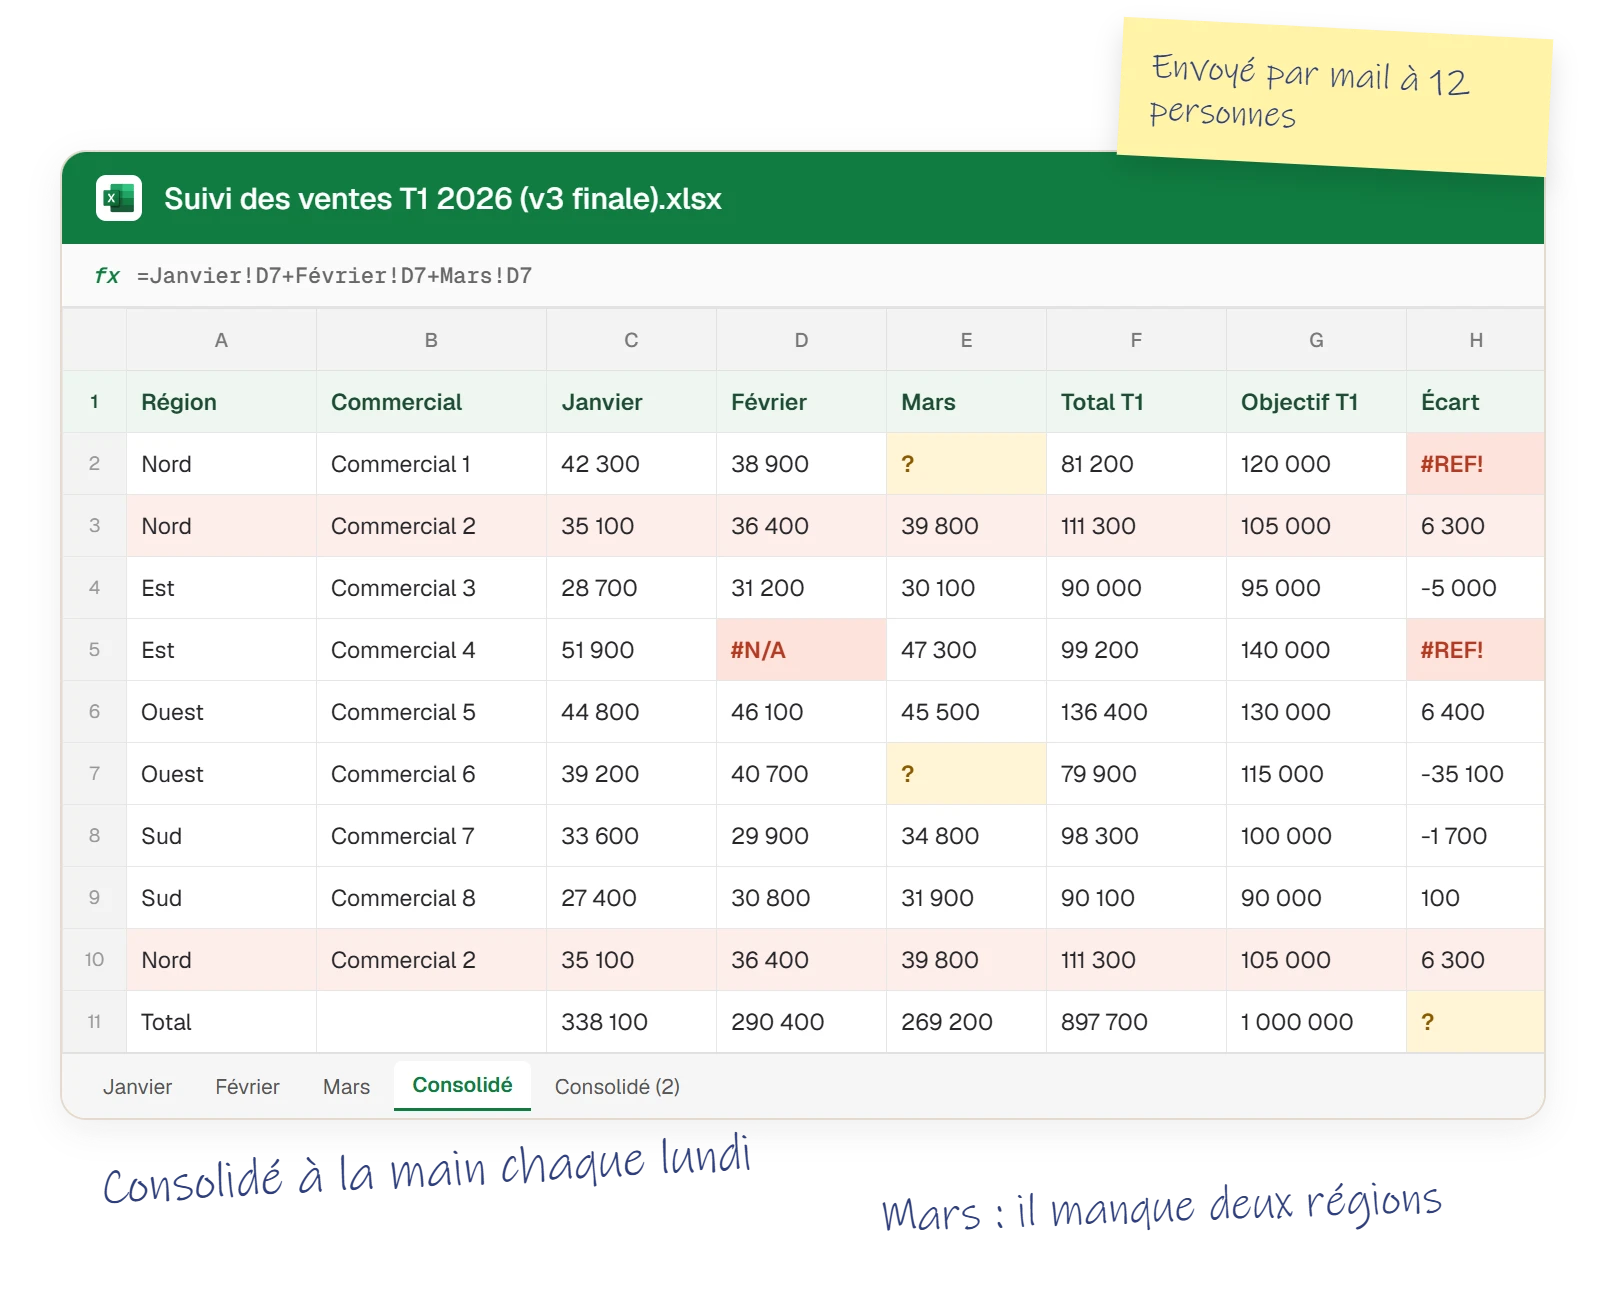Click the cell 1 000 000
1606x1290 pixels.
[1316, 1022]
